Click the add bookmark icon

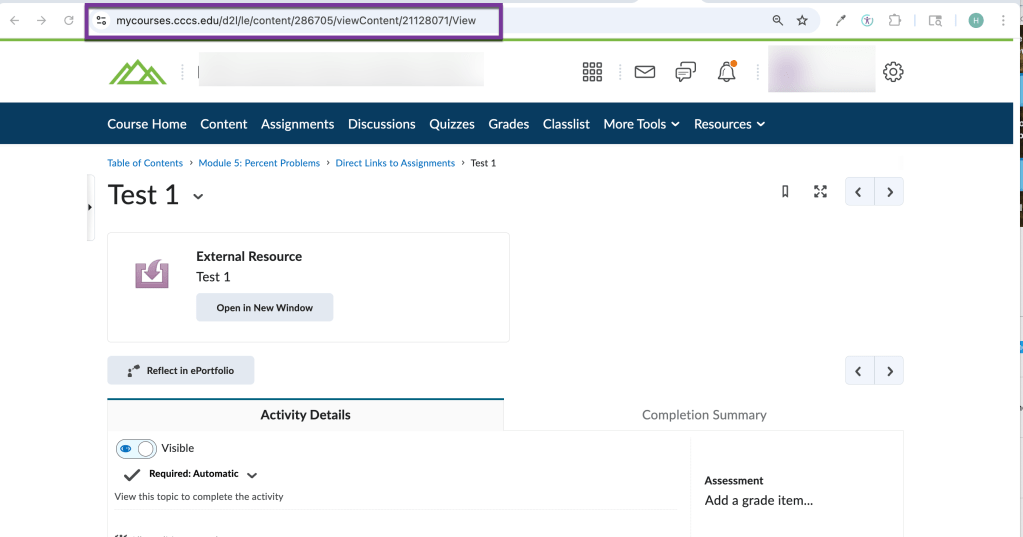(785, 192)
